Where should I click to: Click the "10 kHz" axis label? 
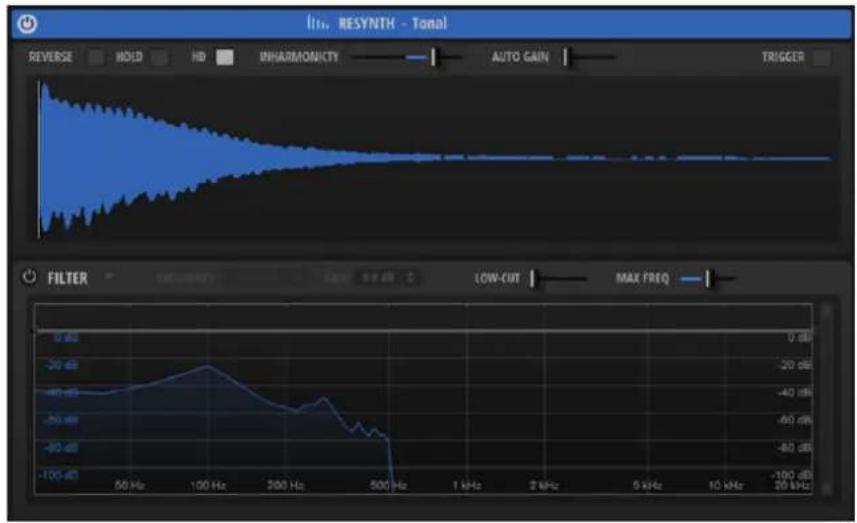725,485
